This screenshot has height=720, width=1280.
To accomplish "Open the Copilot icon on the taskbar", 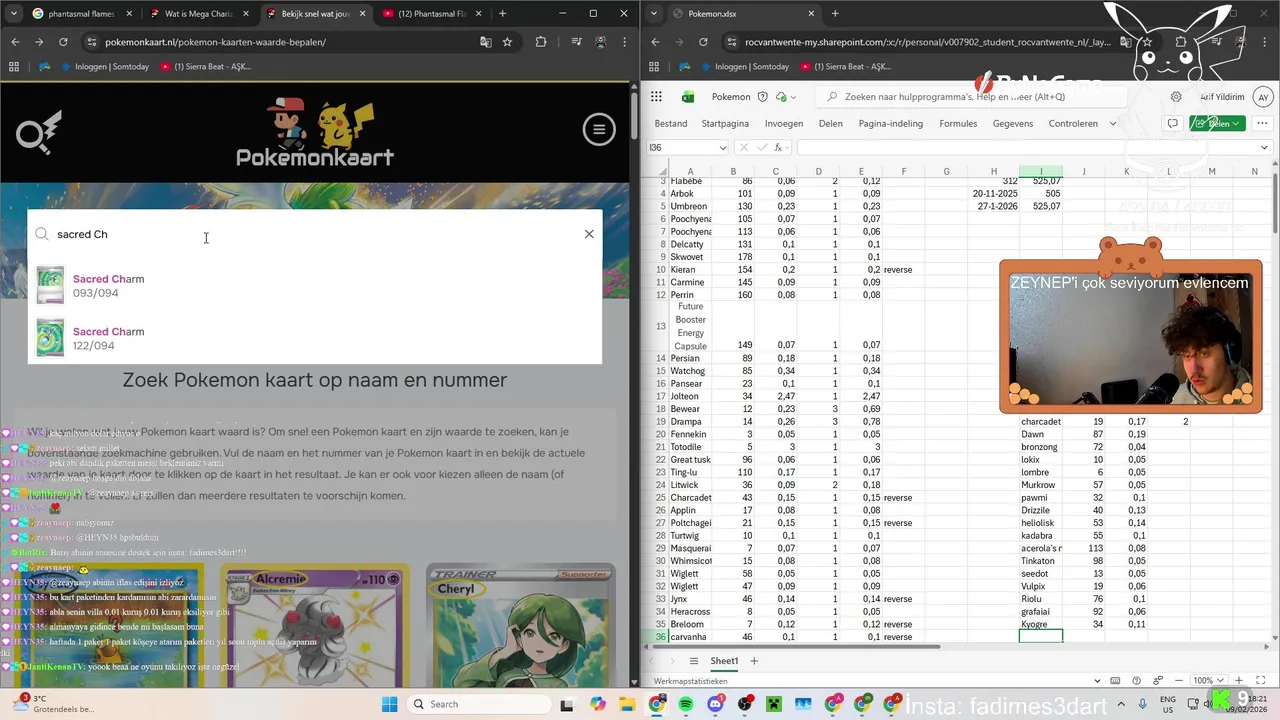I will pos(598,704).
